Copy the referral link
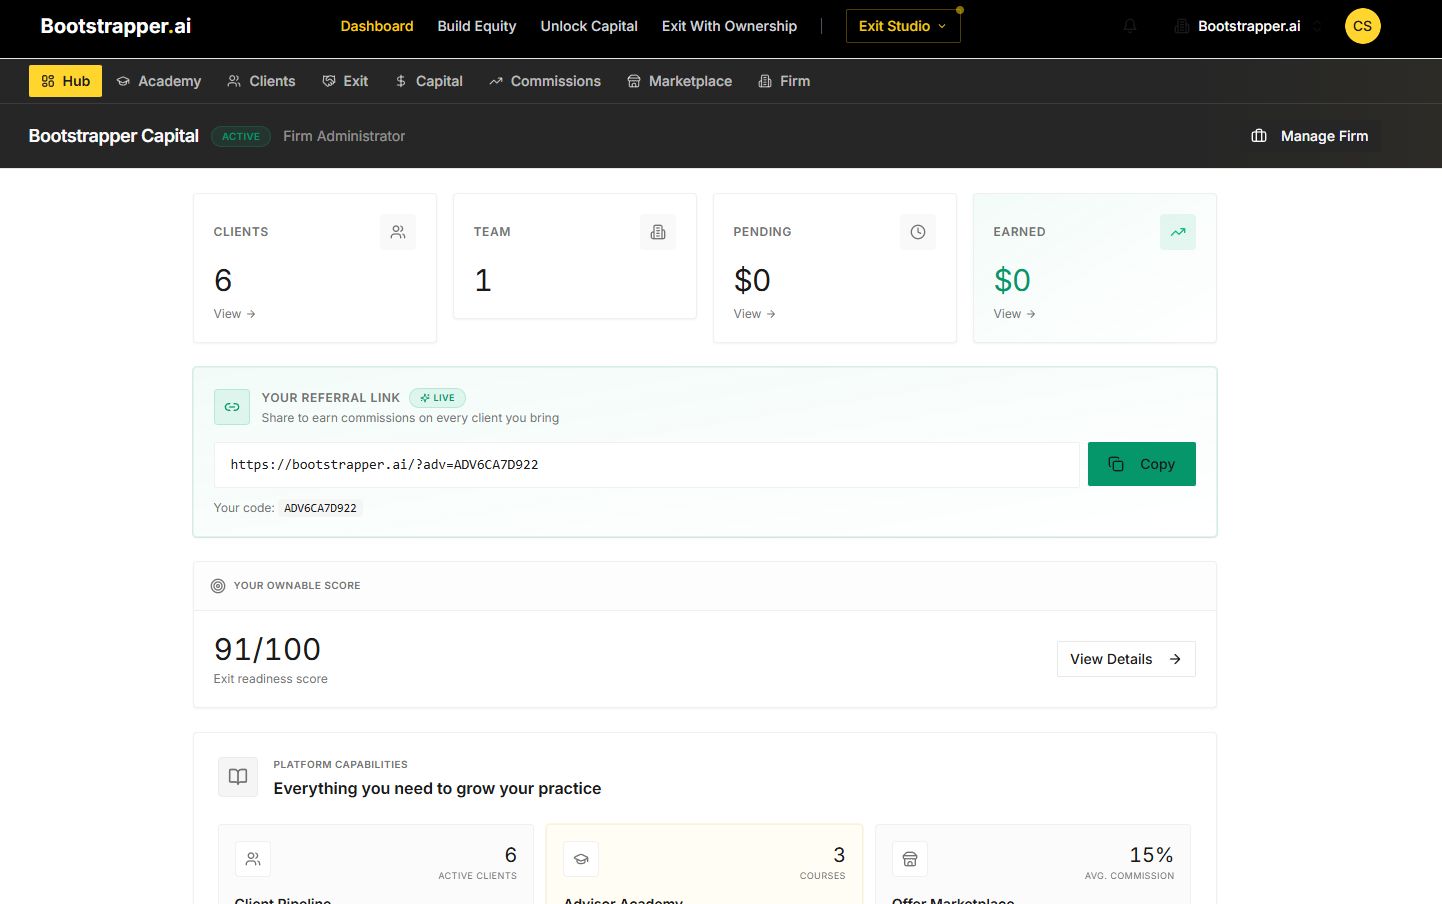This screenshot has height=904, width=1442. point(1141,464)
